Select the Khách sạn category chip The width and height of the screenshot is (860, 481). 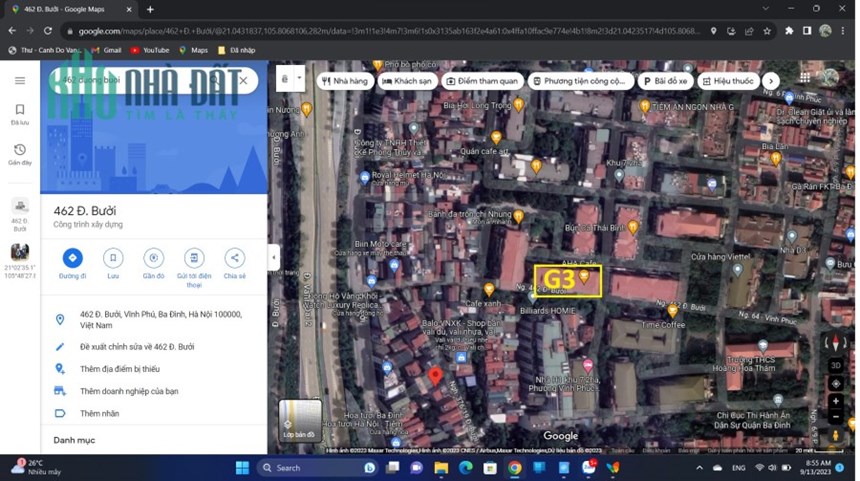point(407,81)
